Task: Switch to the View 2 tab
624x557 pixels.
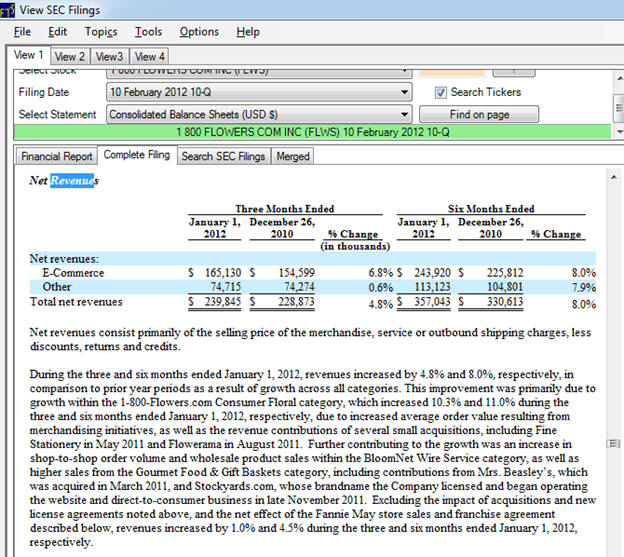Action: point(70,57)
